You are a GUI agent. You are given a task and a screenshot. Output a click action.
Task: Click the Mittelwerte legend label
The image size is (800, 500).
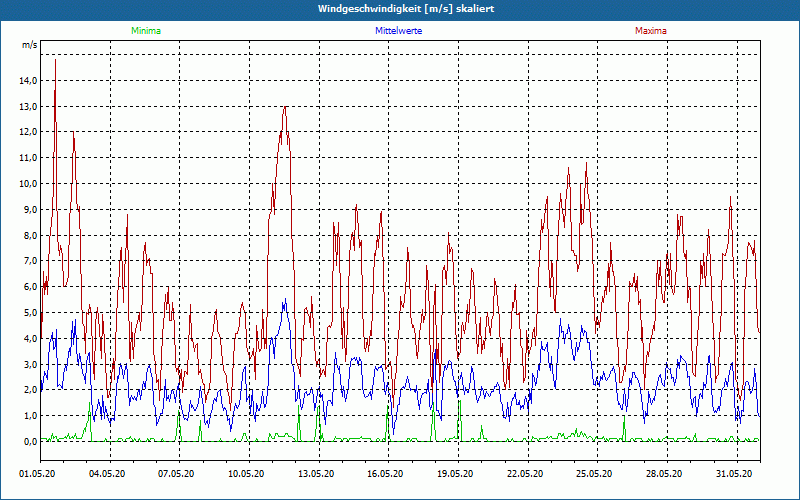click(x=398, y=31)
